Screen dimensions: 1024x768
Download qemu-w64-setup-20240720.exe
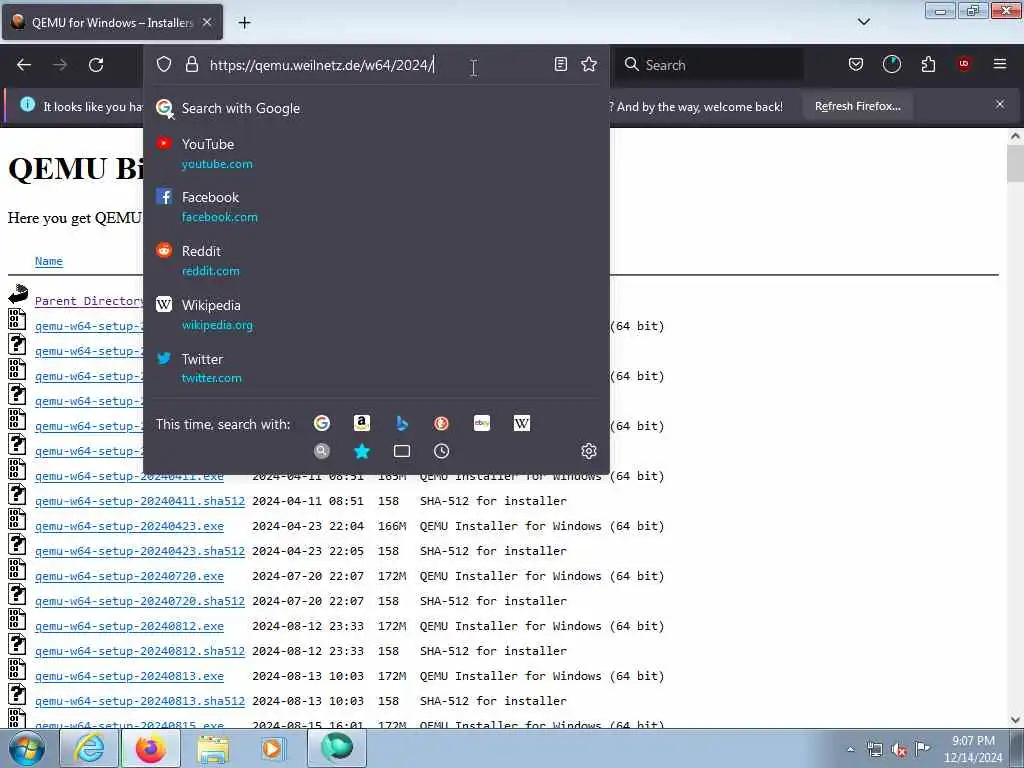129,576
